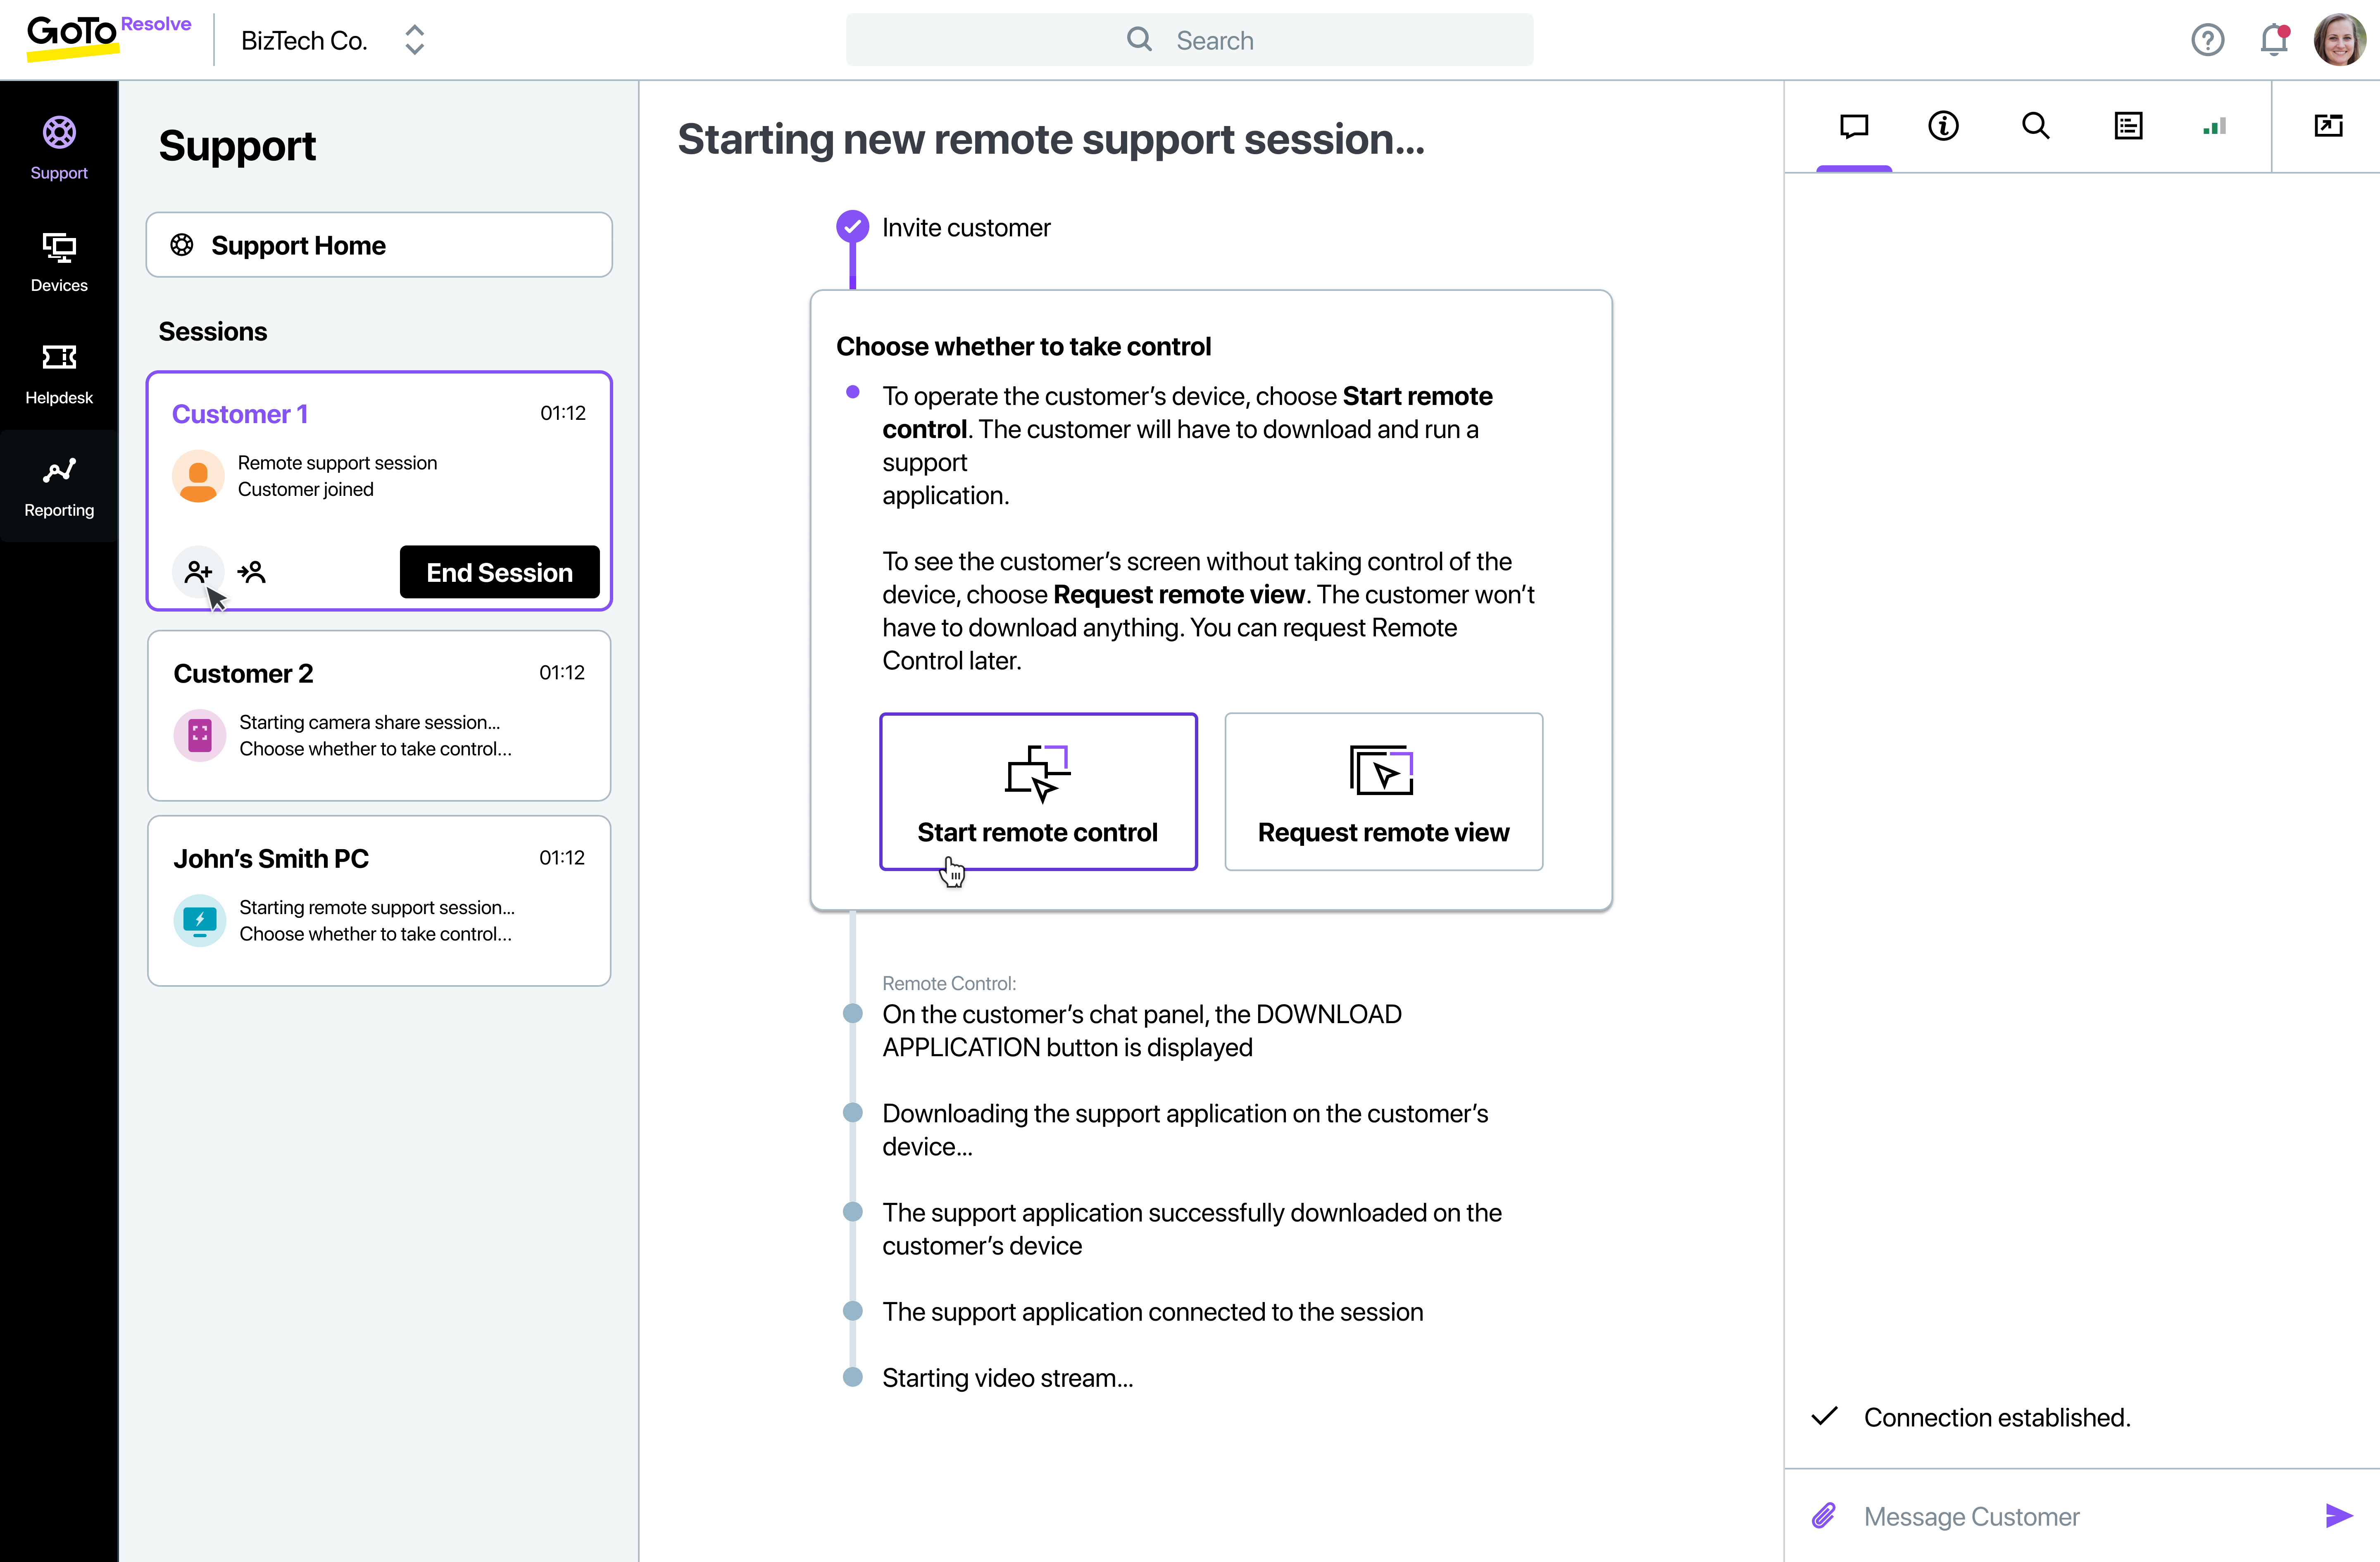The width and height of the screenshot is (2380, 1562).
Task: Click the send message arrow
Action: (x=2338, y=1516)
